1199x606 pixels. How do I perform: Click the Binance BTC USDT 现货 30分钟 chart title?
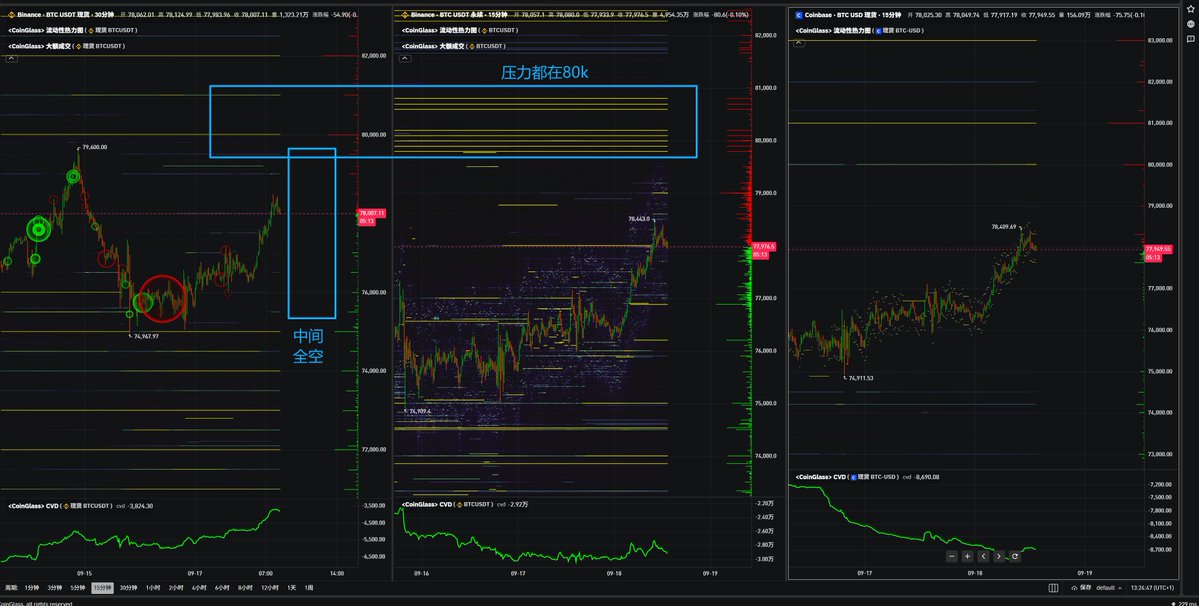pos(65,15)
